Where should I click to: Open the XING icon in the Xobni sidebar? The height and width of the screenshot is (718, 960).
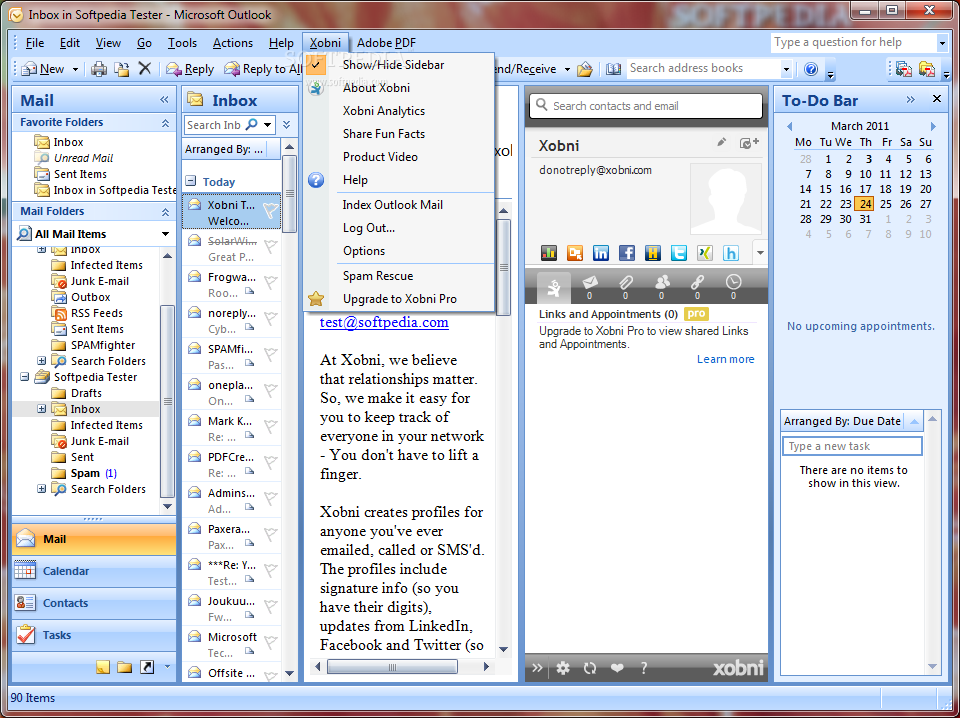click(705, 252)
